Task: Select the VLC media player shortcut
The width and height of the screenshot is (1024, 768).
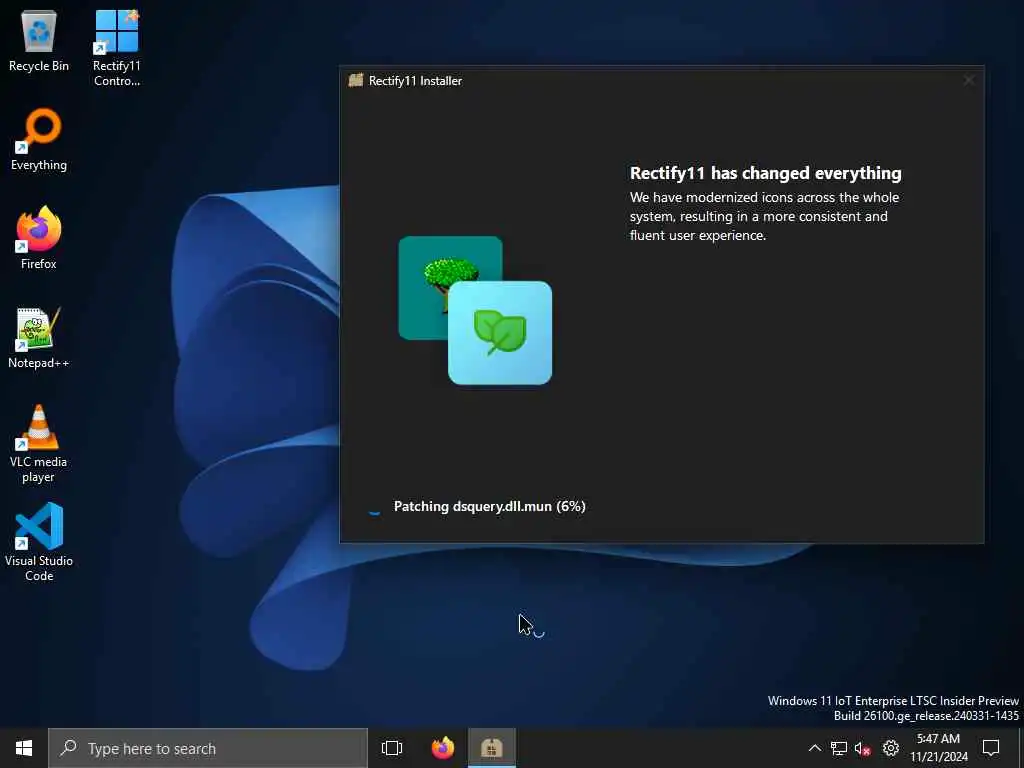Action: pyautogui.click(x=39, y=444)
